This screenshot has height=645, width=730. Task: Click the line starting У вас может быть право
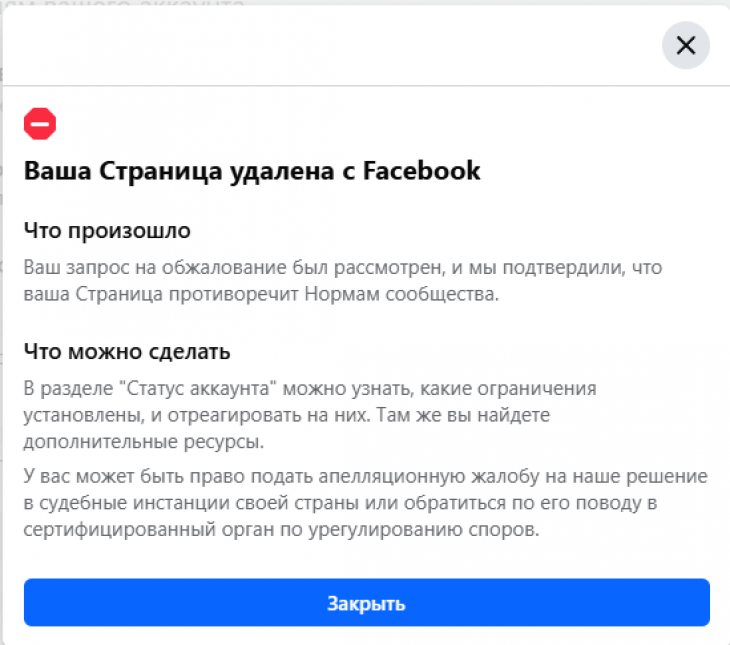365,476
